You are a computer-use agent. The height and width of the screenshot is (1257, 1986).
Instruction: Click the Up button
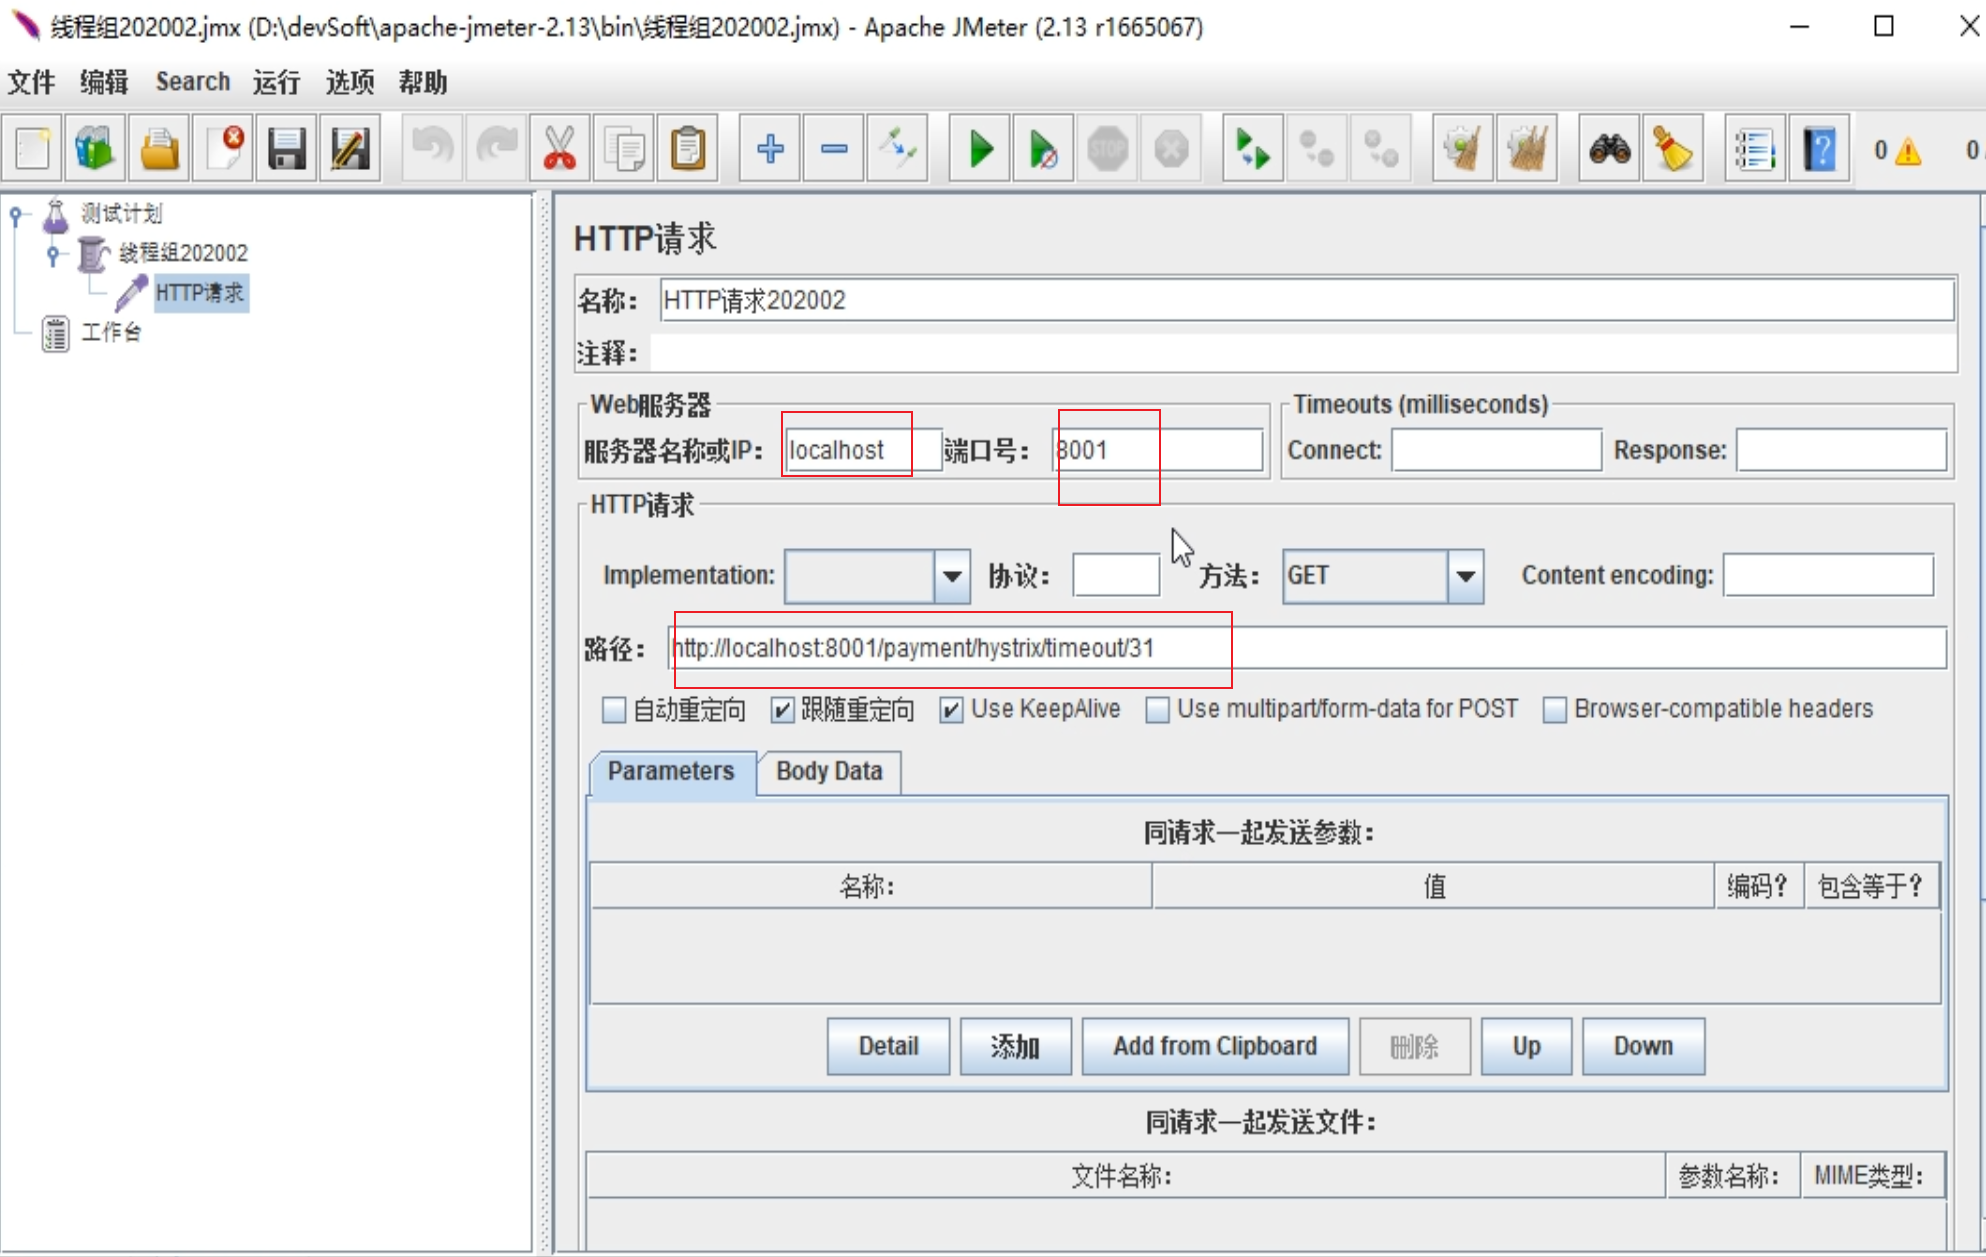[x=1526, y=1046]
